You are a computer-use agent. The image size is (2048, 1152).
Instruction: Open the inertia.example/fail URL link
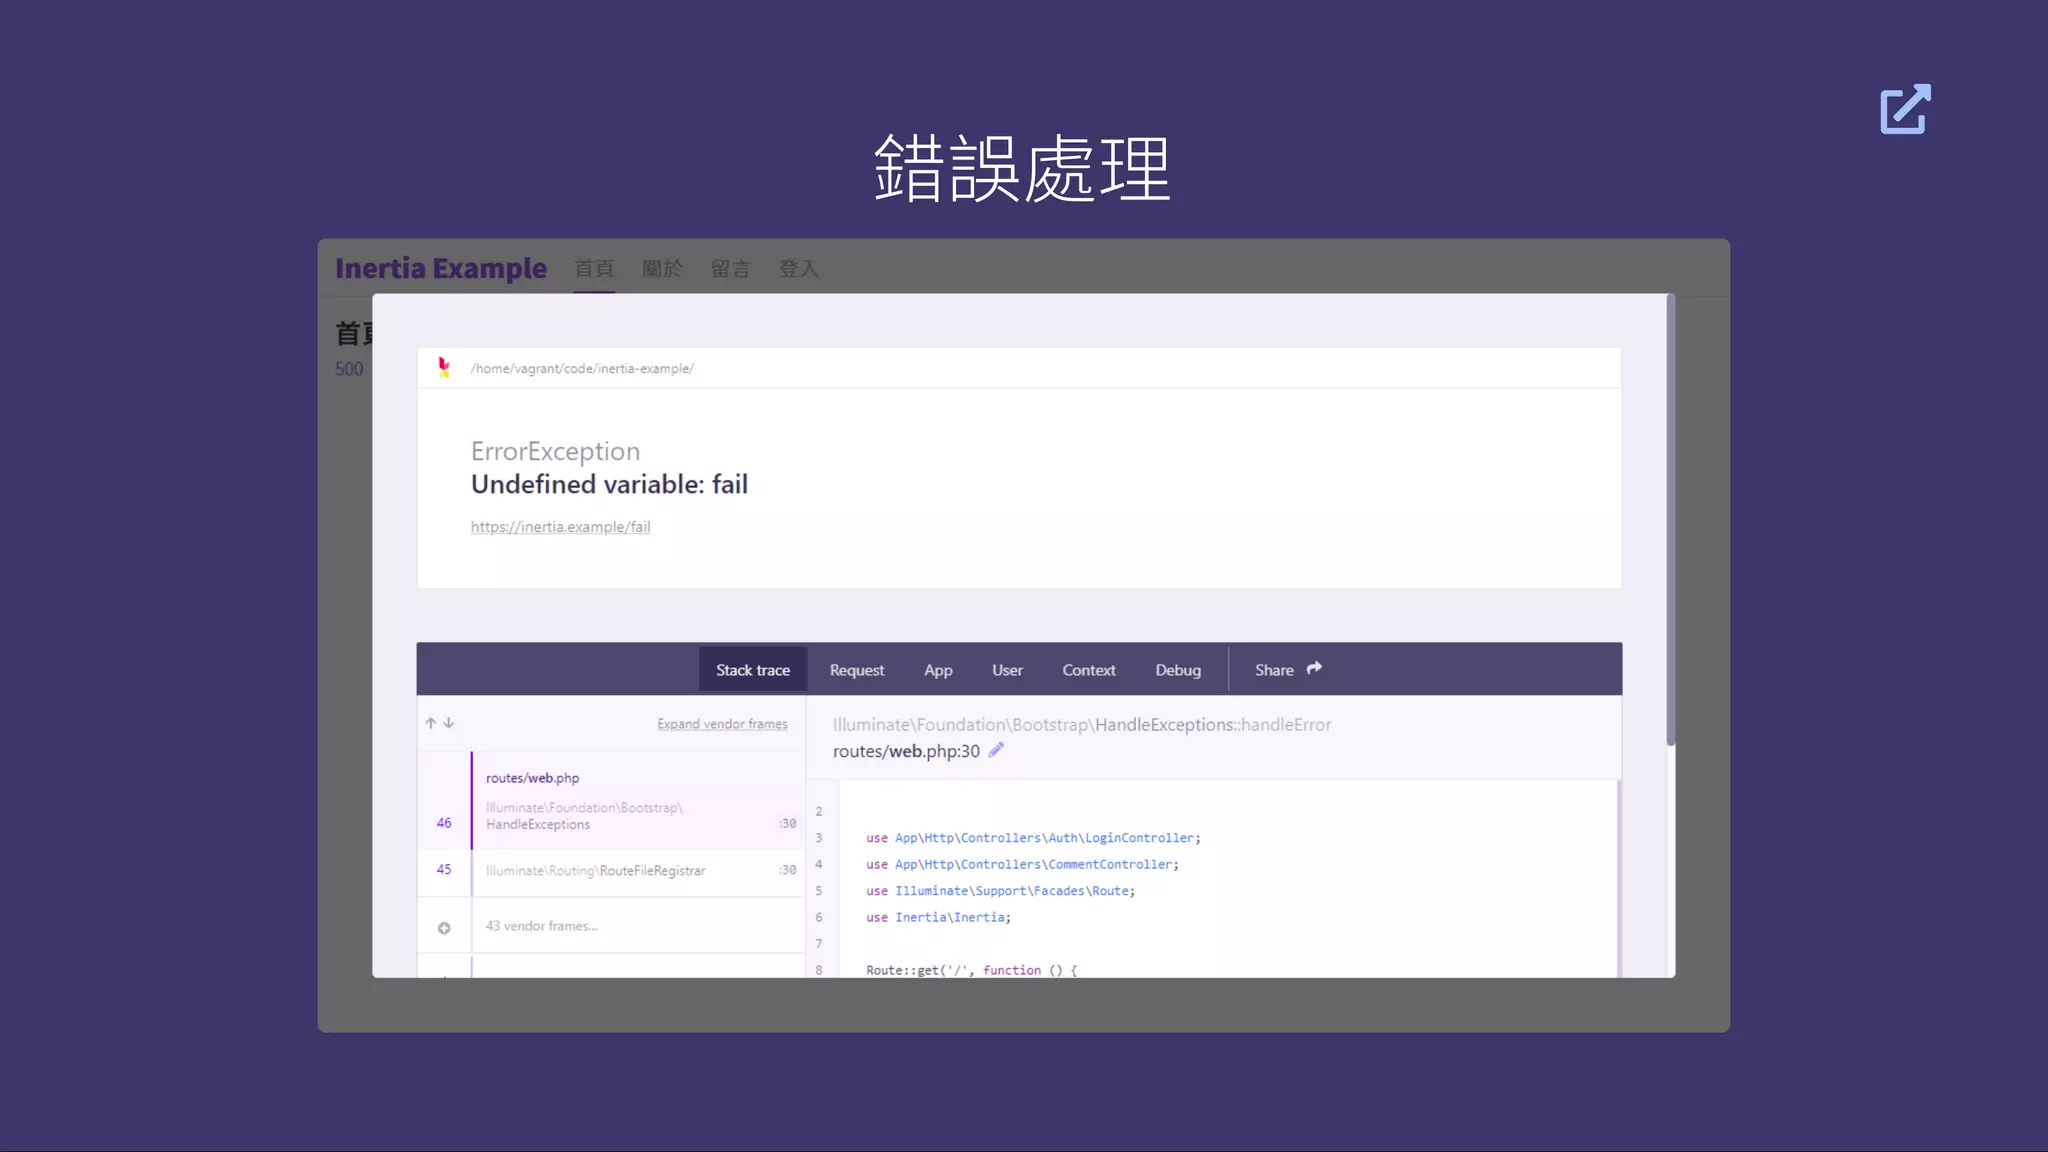tap(560, 527)
